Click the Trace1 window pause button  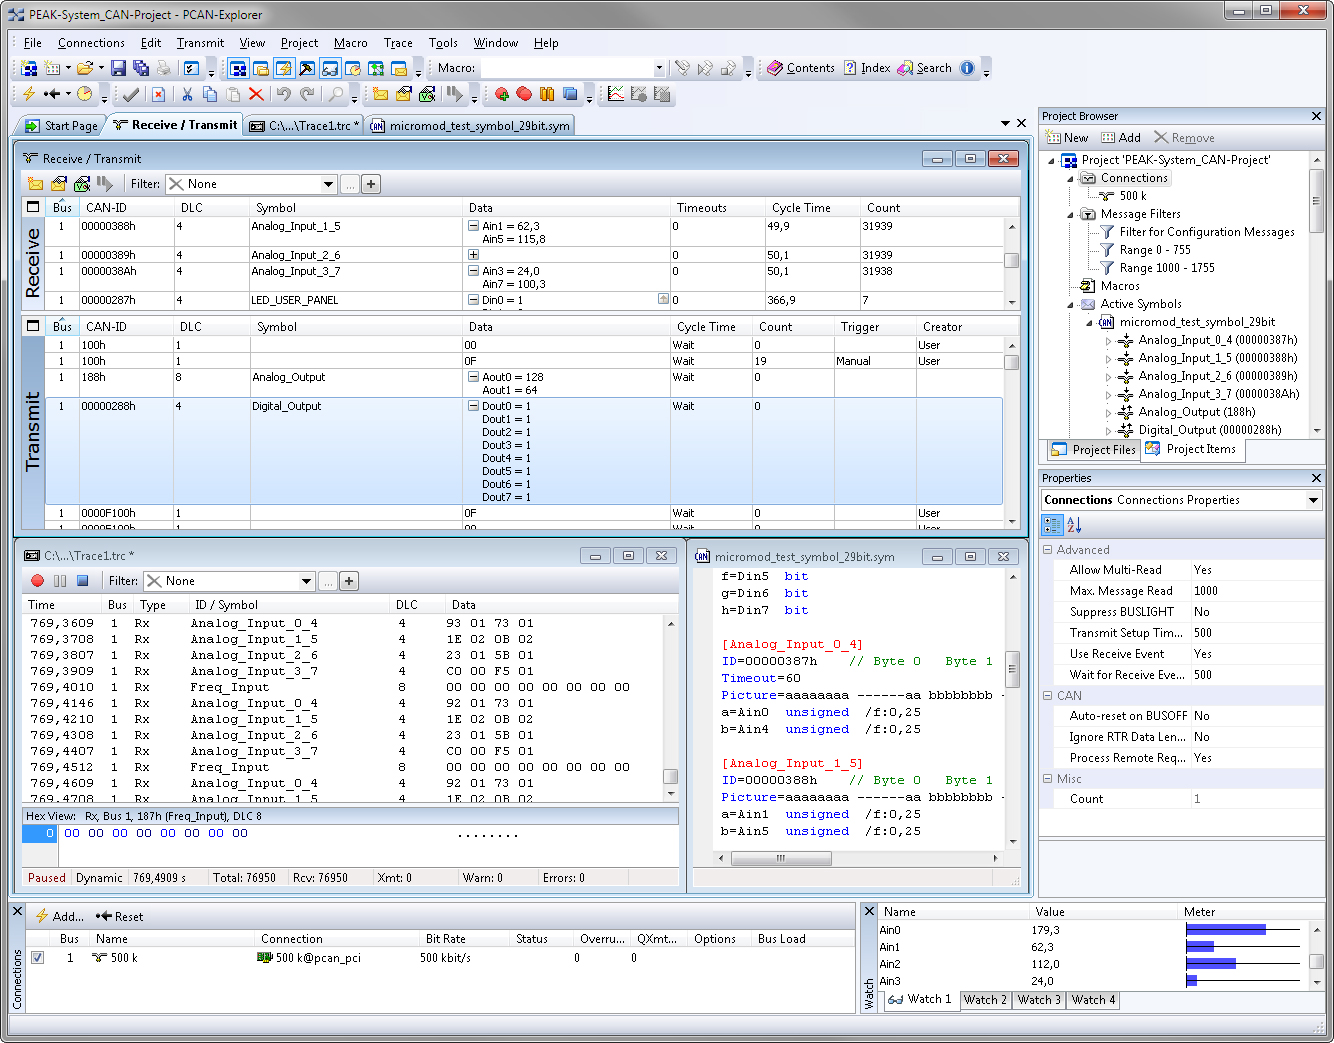click(x=60, y=581)
